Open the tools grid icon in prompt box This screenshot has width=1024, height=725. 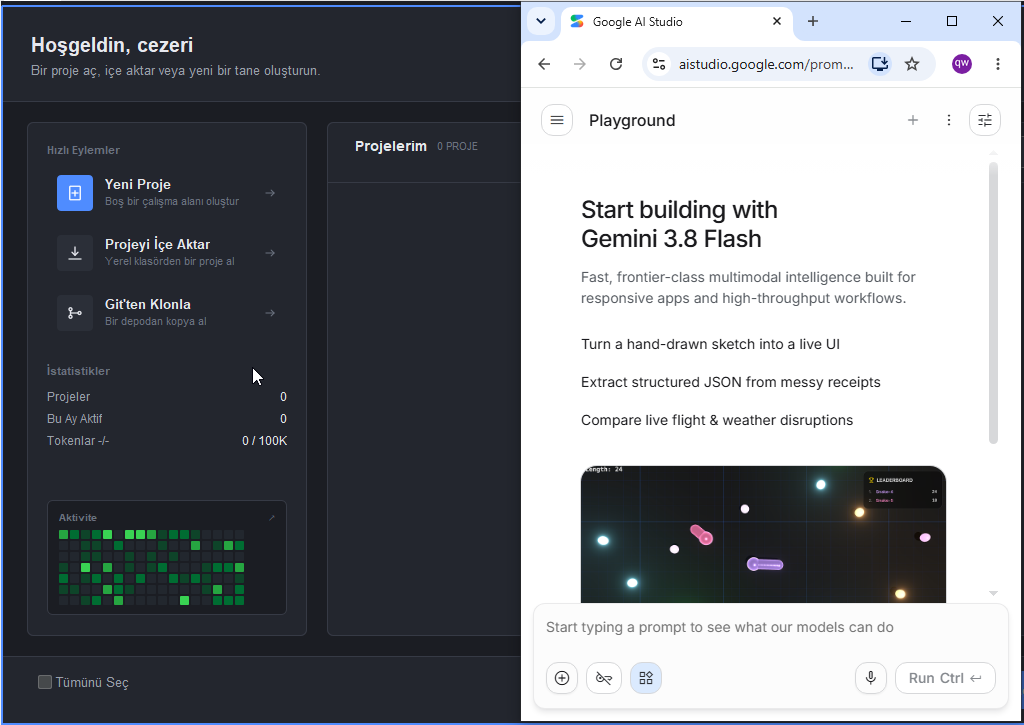646,678
